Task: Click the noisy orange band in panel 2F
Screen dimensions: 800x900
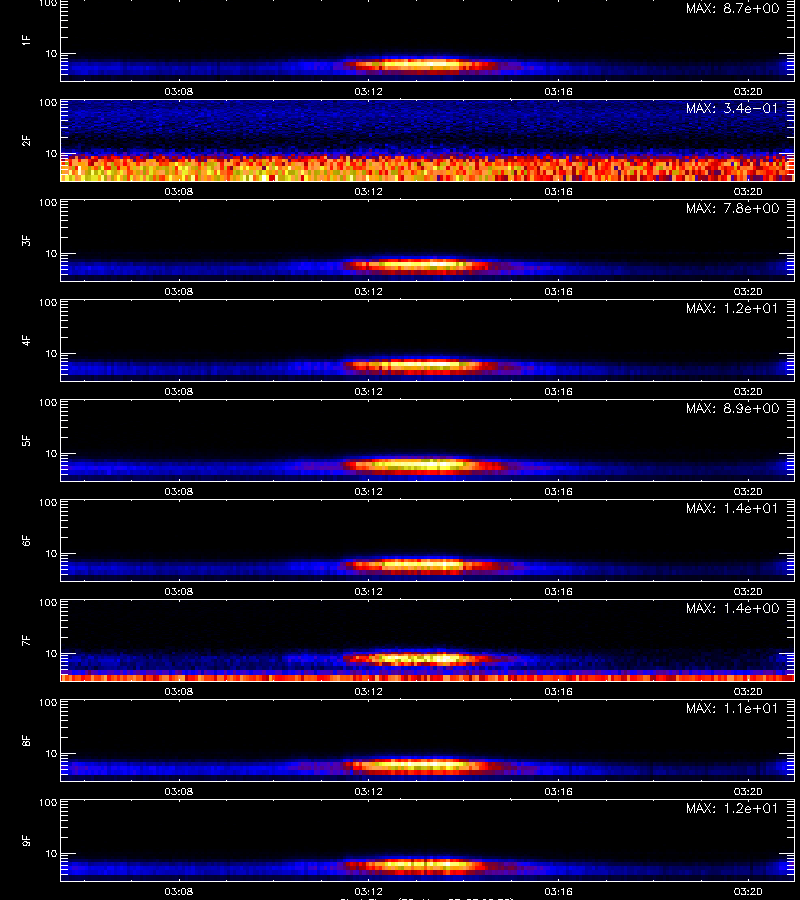Action: [427, 168]
